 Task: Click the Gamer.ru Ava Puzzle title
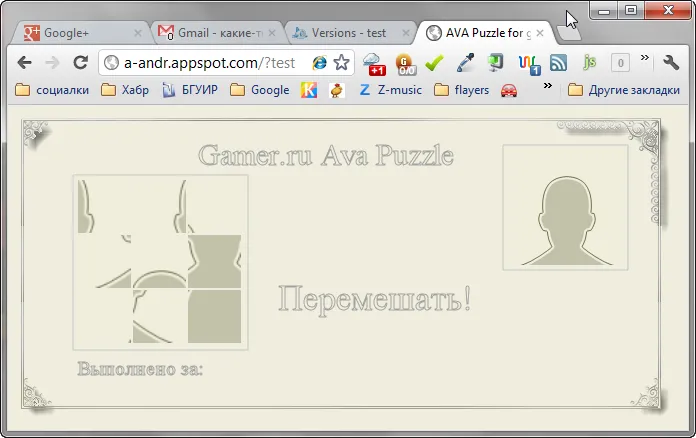pyautogui.click(x=326, y=155)
